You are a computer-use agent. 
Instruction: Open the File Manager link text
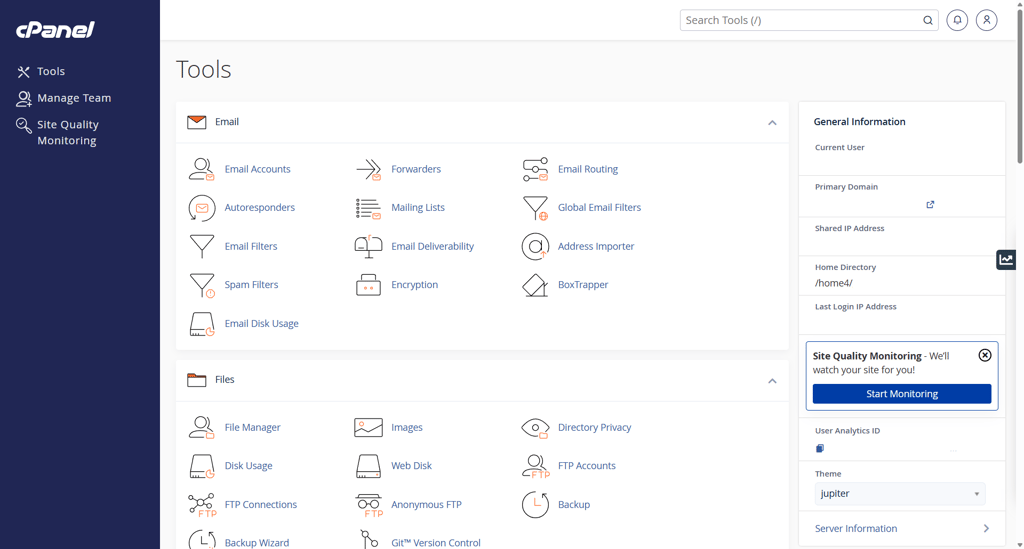pyautogui.click(x=252, y=428)
